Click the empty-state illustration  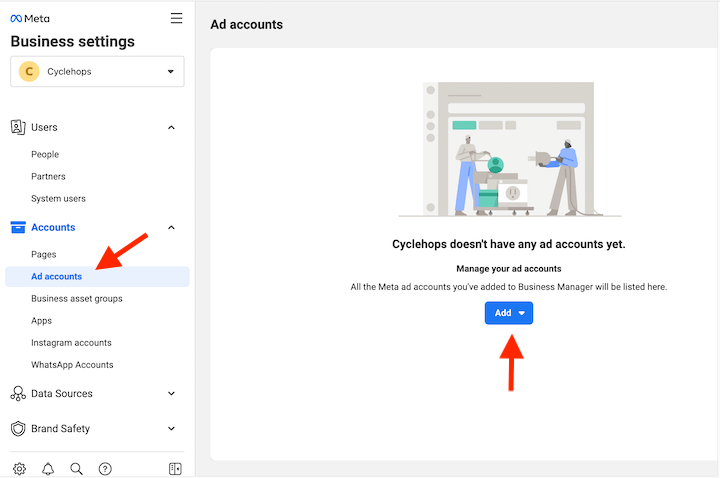(510, 149)
